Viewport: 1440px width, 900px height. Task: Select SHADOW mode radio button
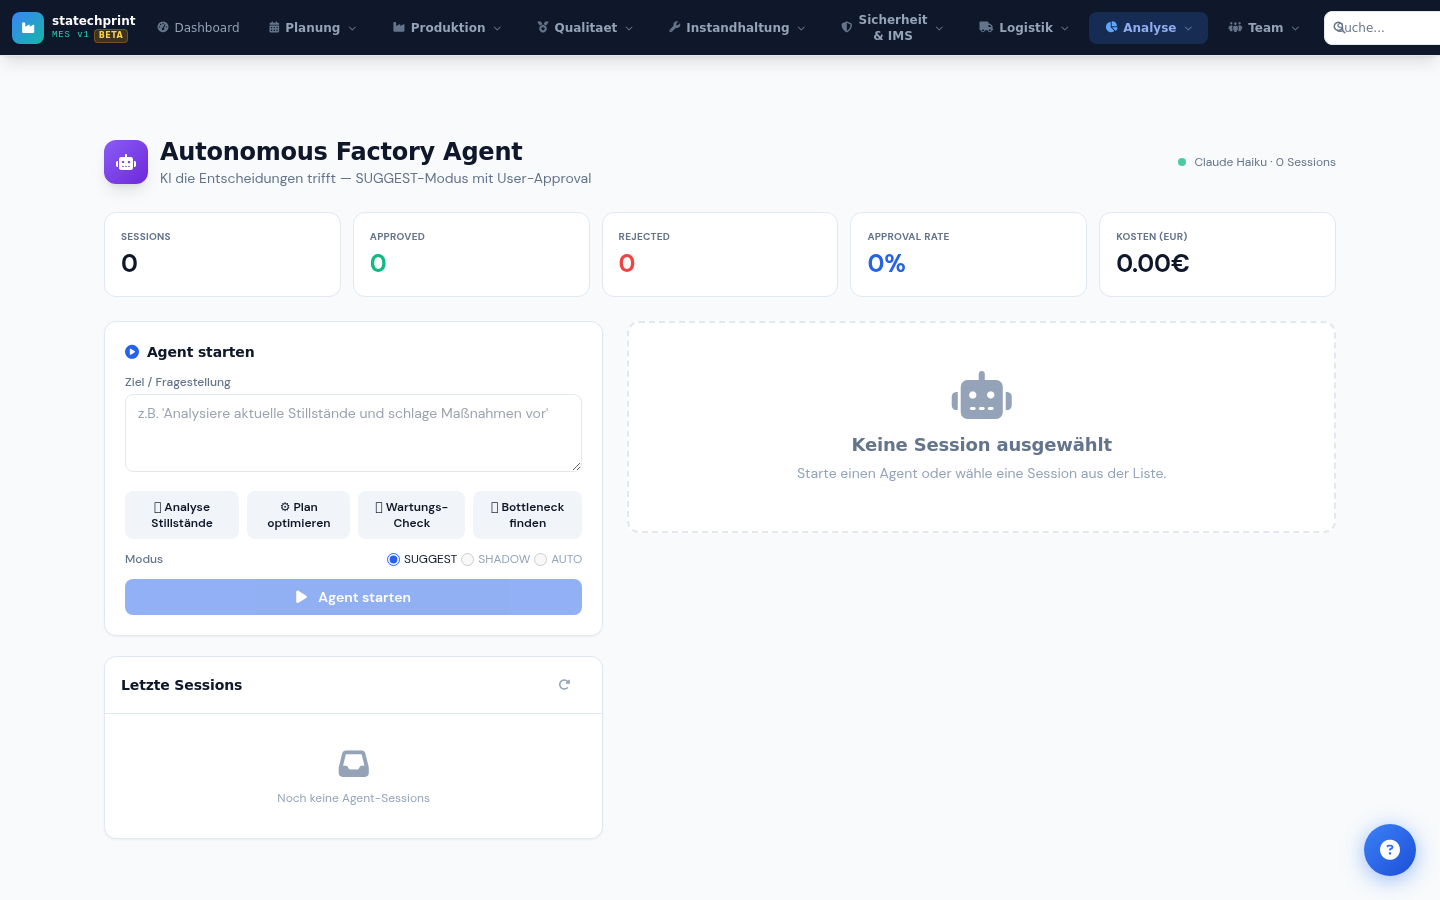467,560
